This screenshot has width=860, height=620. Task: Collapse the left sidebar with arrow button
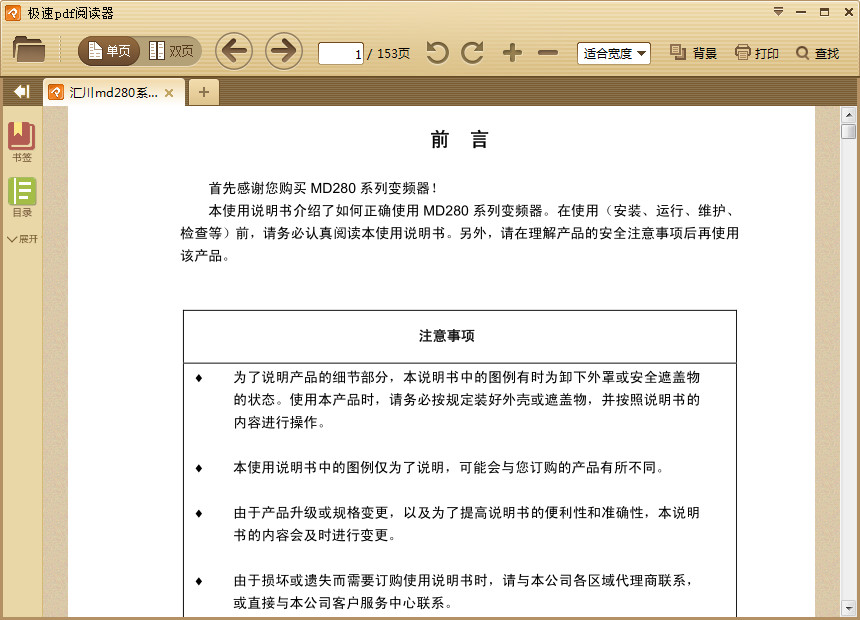(21, 92)
